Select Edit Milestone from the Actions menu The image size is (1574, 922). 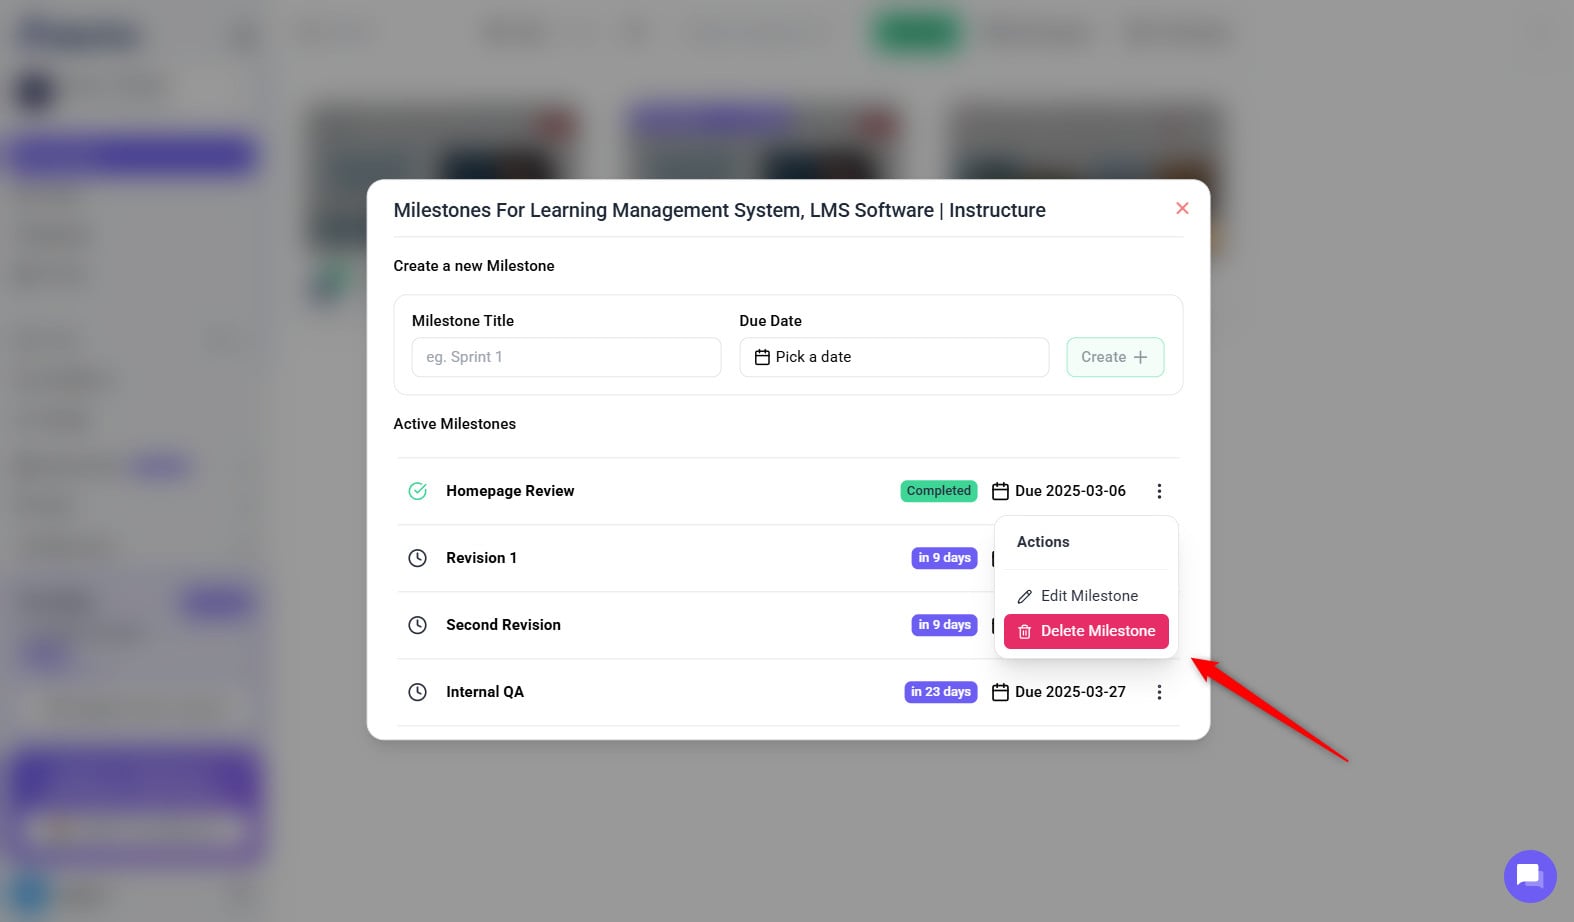tap(1088, 596)
